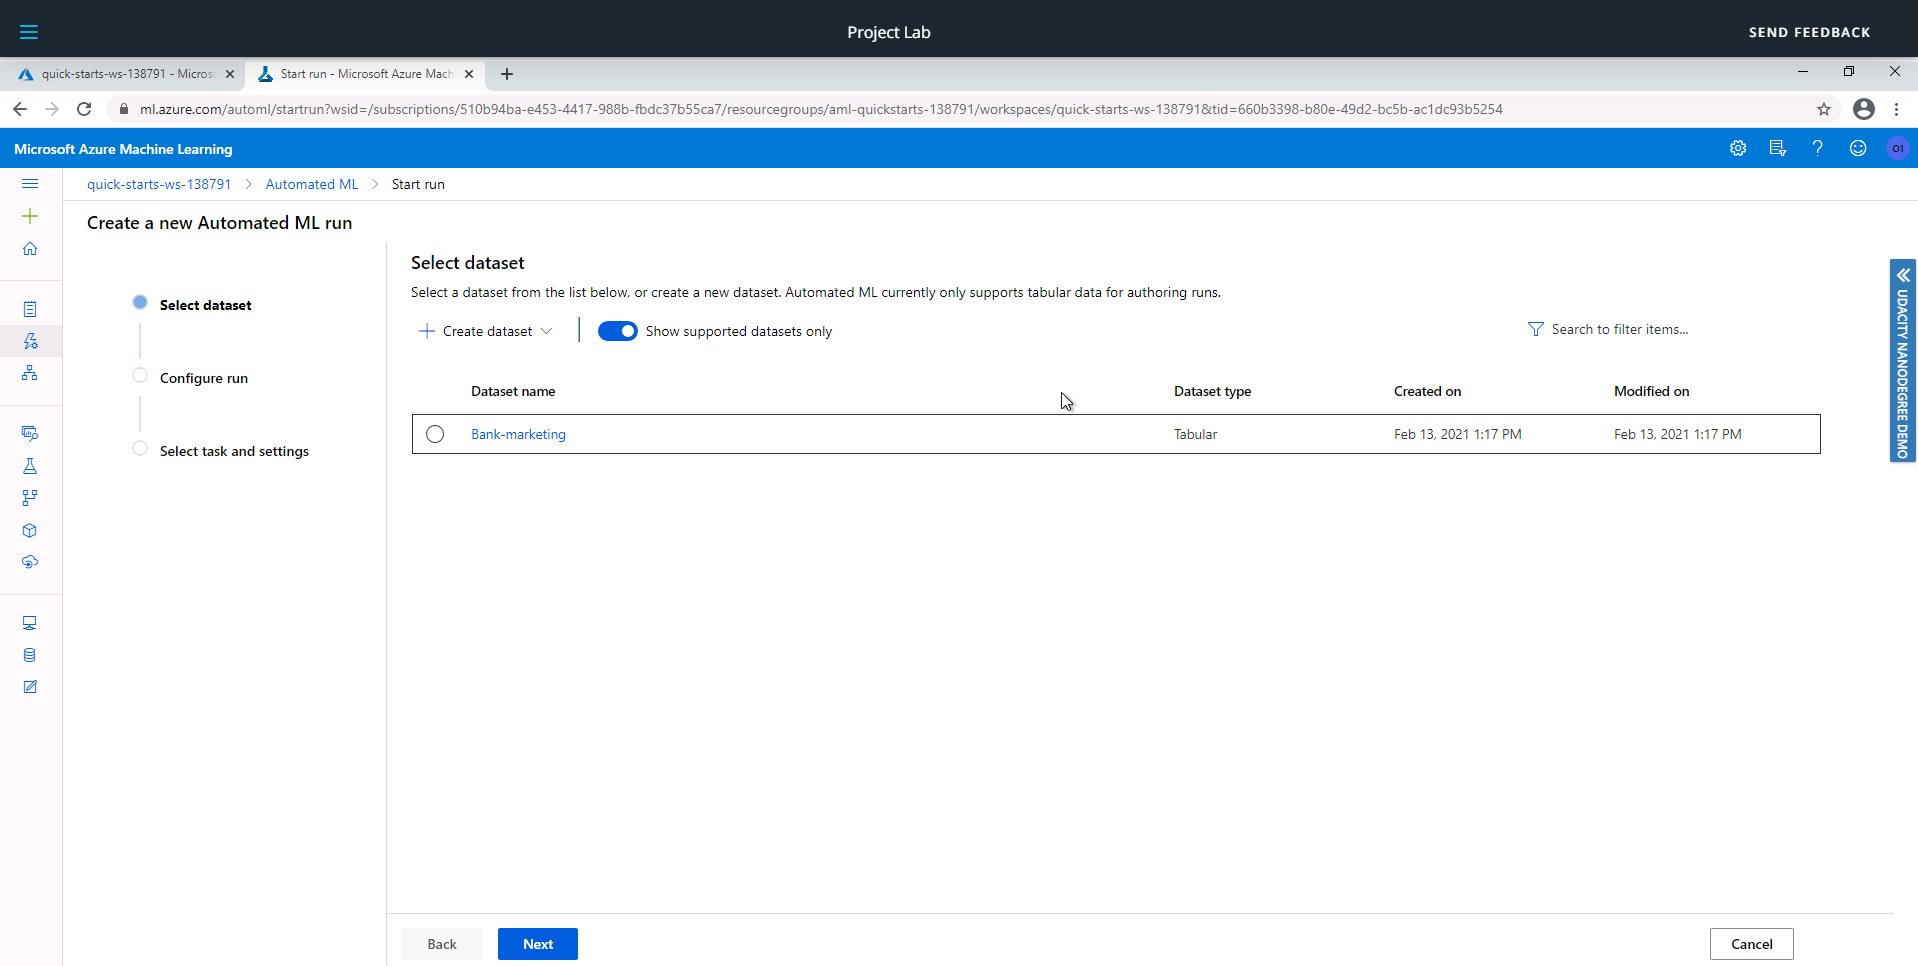This screenshot has height=966, width=1918.
Task: Open the Designer pipeline icon
Action: point(30,374)
